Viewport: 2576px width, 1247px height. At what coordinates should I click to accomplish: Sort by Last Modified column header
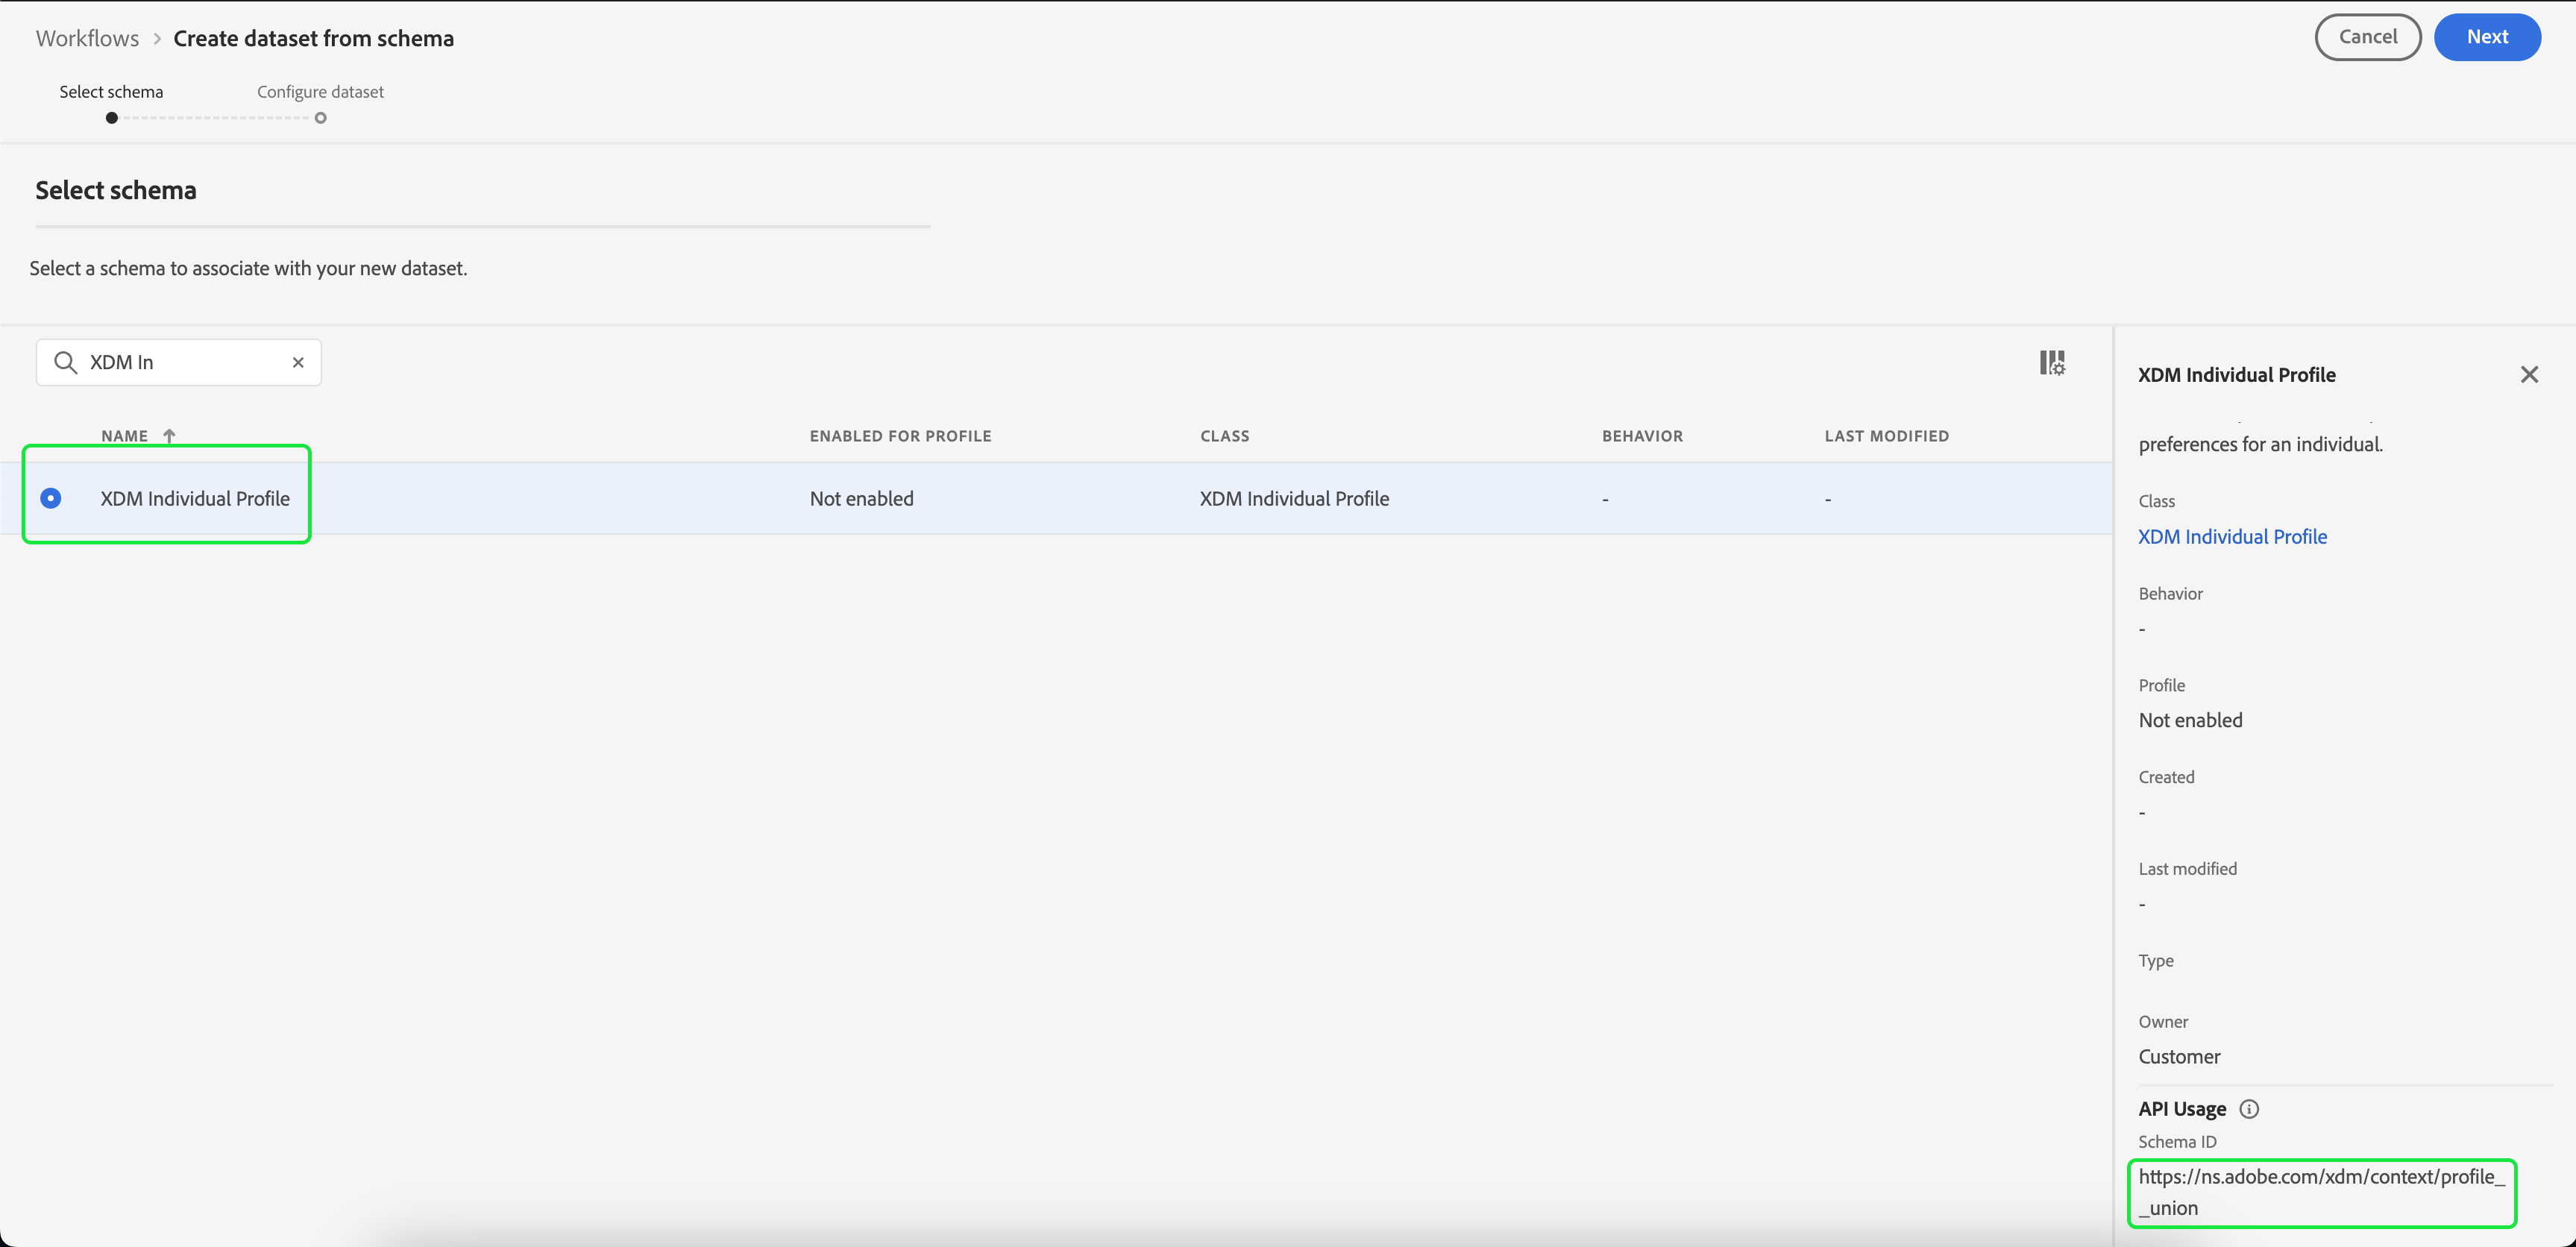pyautogui.click(x=1886, y=436)
